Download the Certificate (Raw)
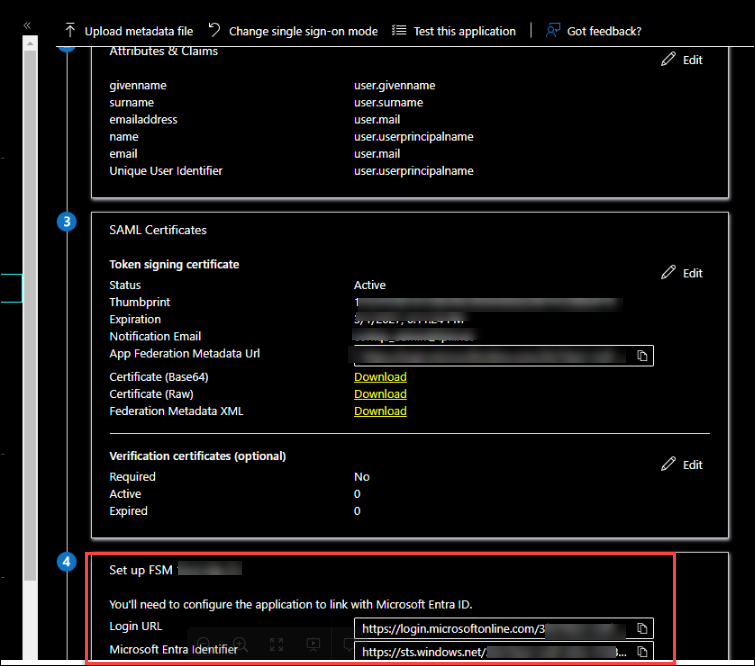Viewport: 755px width, 666px height. [x=380, y=394]
